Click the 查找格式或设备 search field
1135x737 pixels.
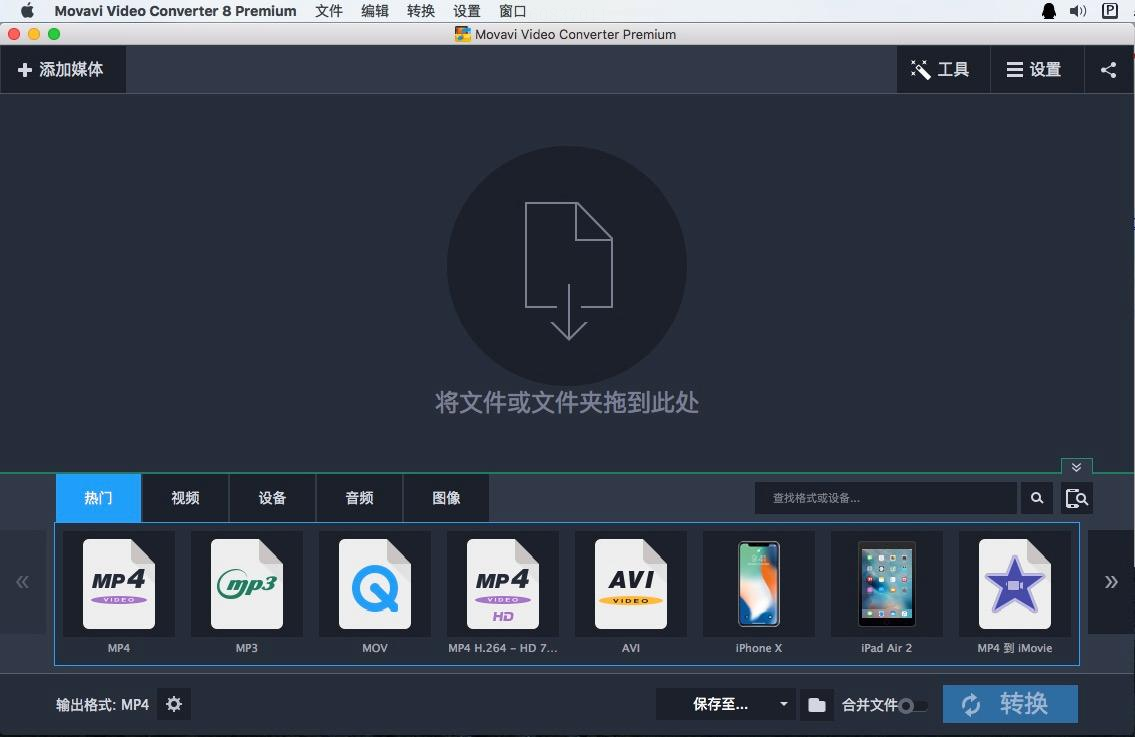point(885,498)
